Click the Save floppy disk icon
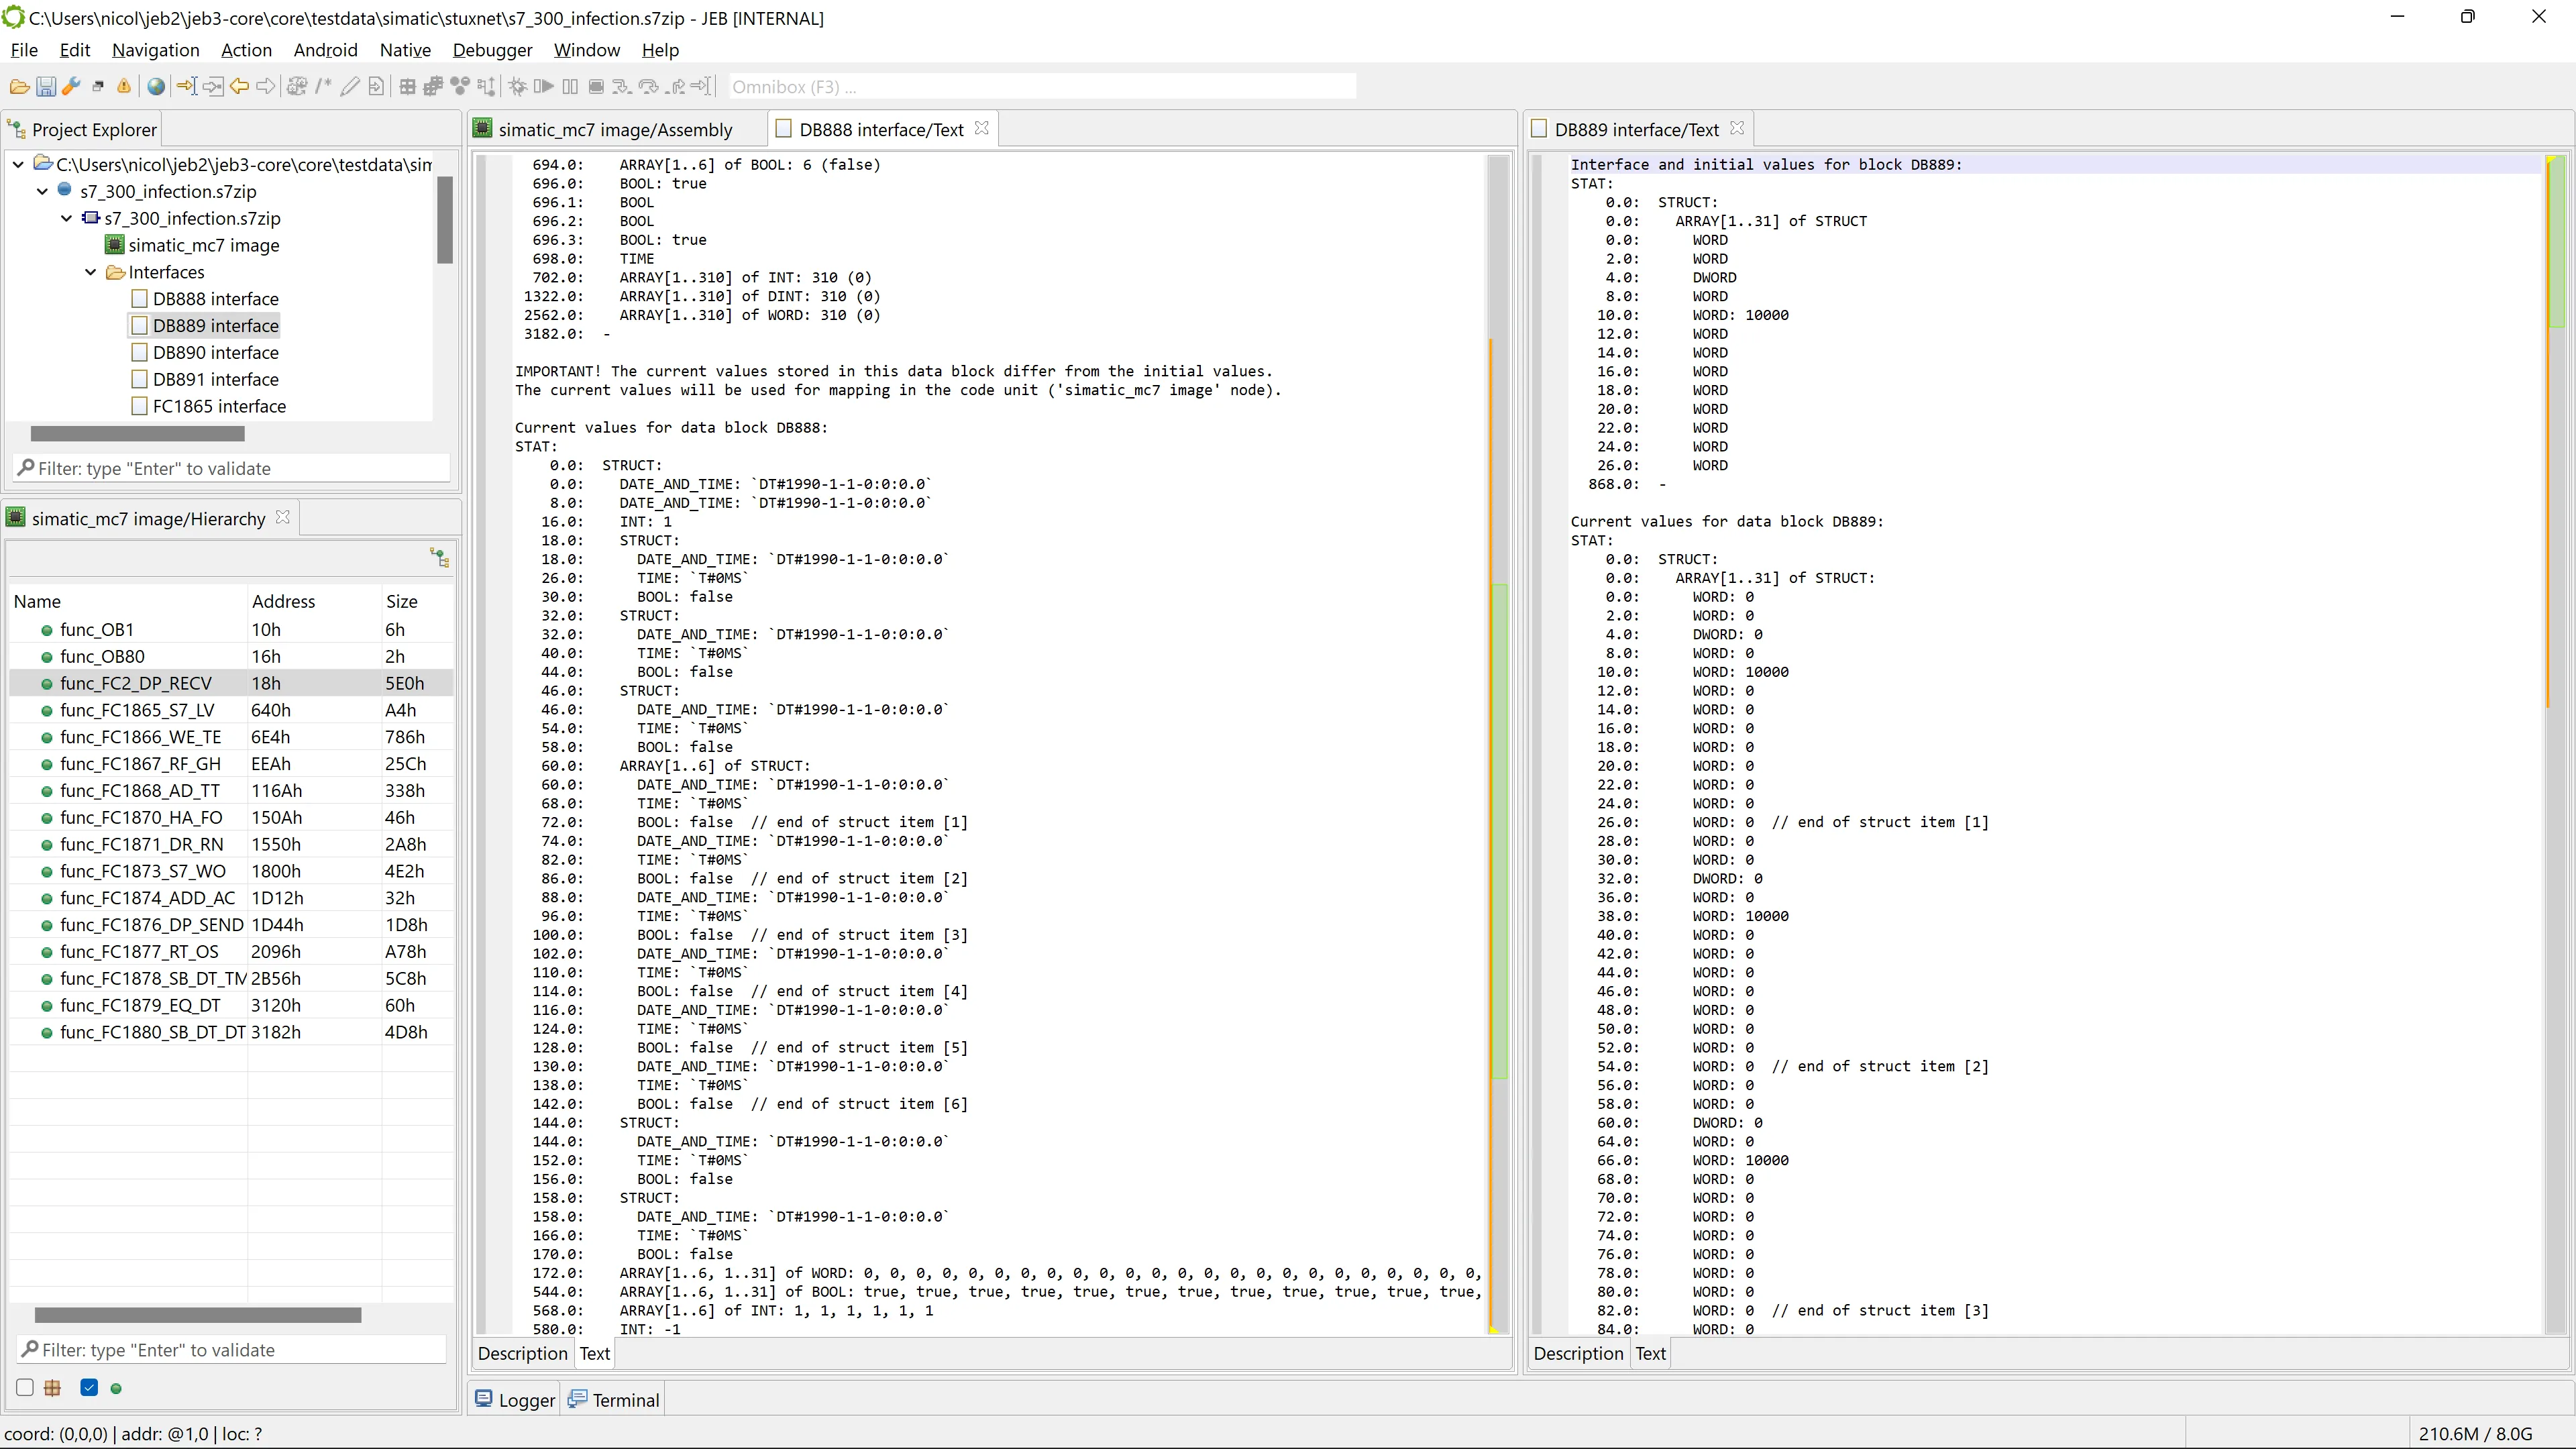 [45, 87]
